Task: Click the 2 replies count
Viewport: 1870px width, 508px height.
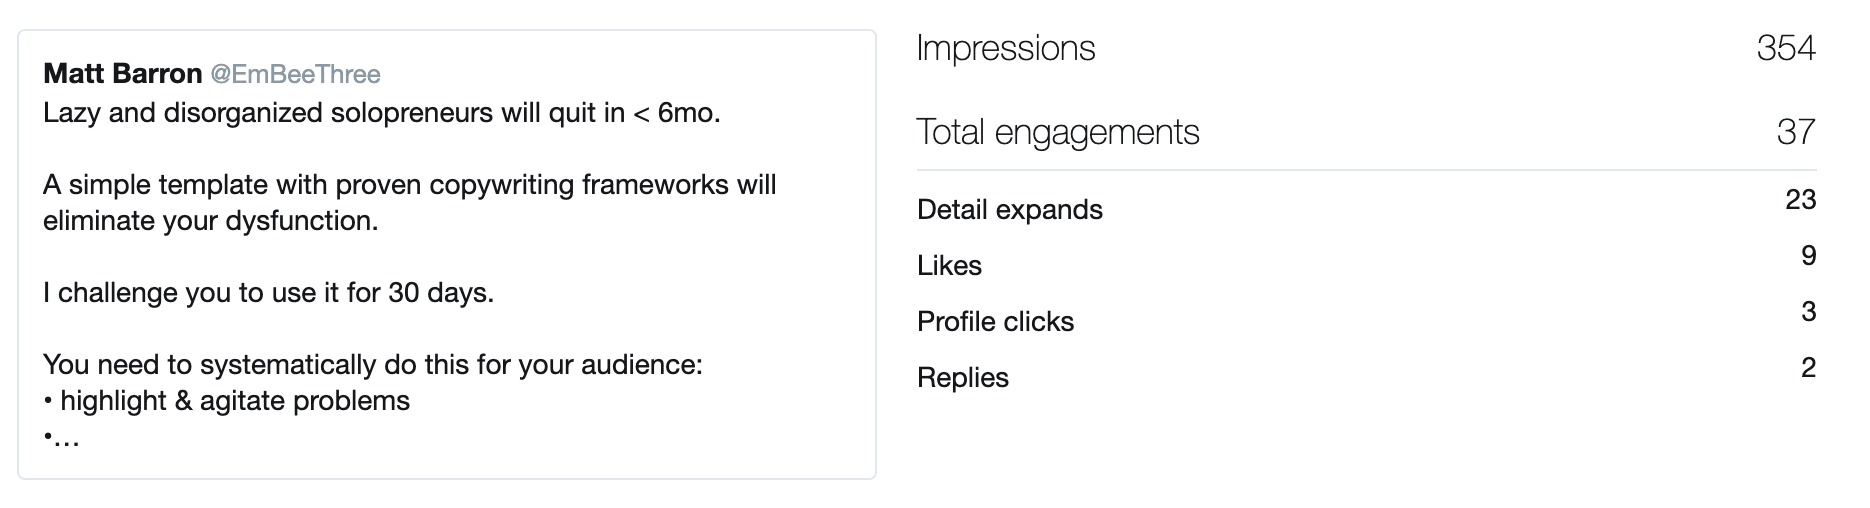Action: tap(1808, 368)
